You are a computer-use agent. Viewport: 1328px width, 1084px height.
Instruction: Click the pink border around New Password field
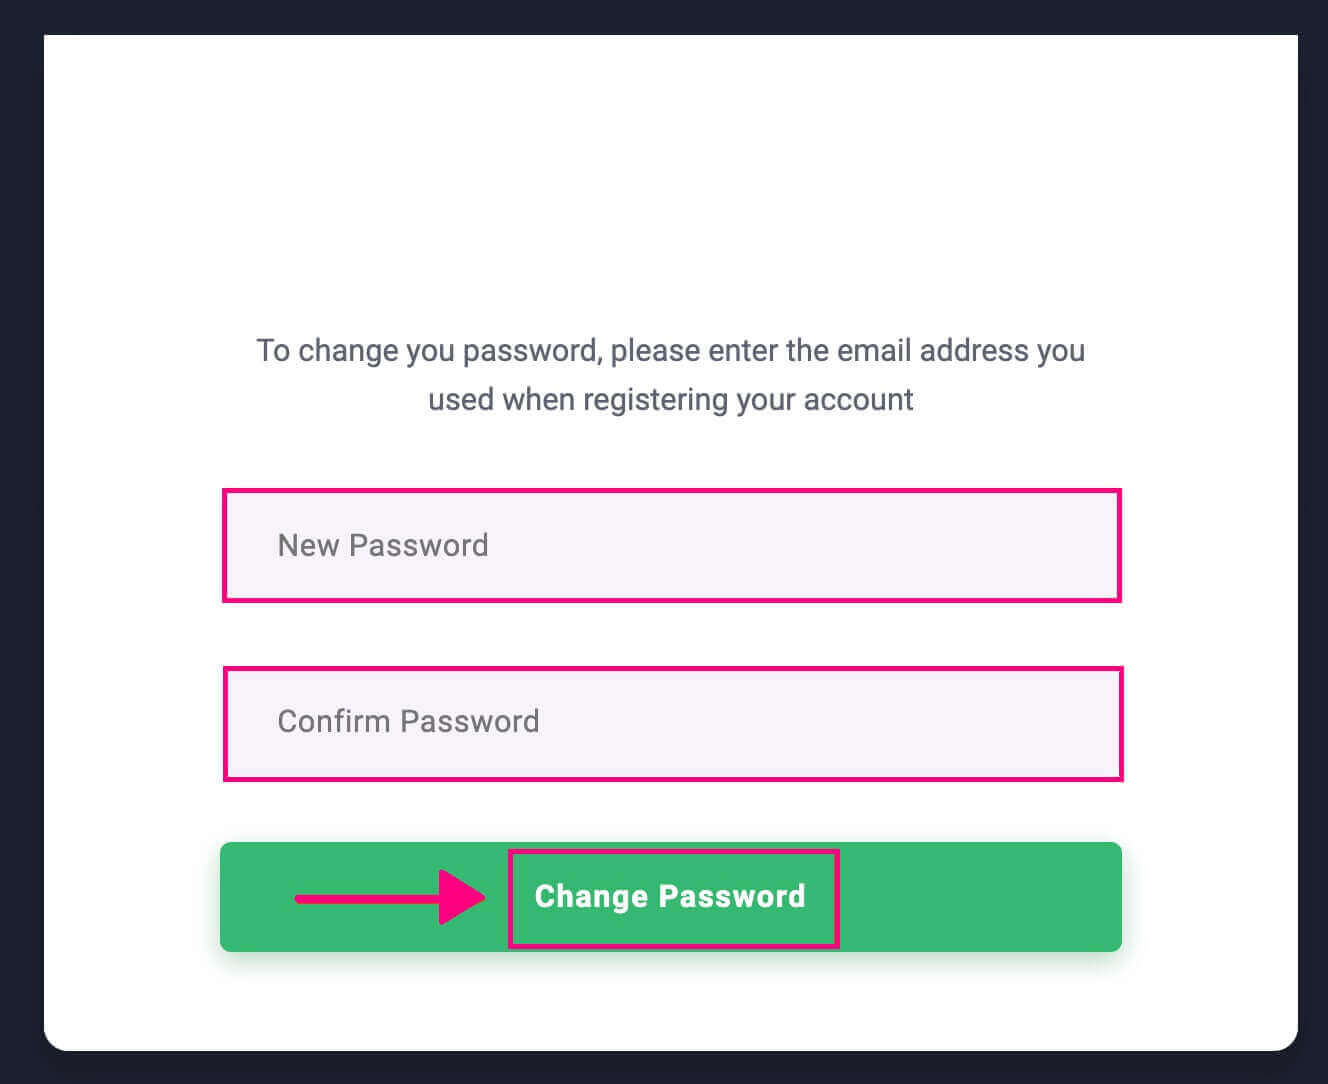tap(672, 492)
